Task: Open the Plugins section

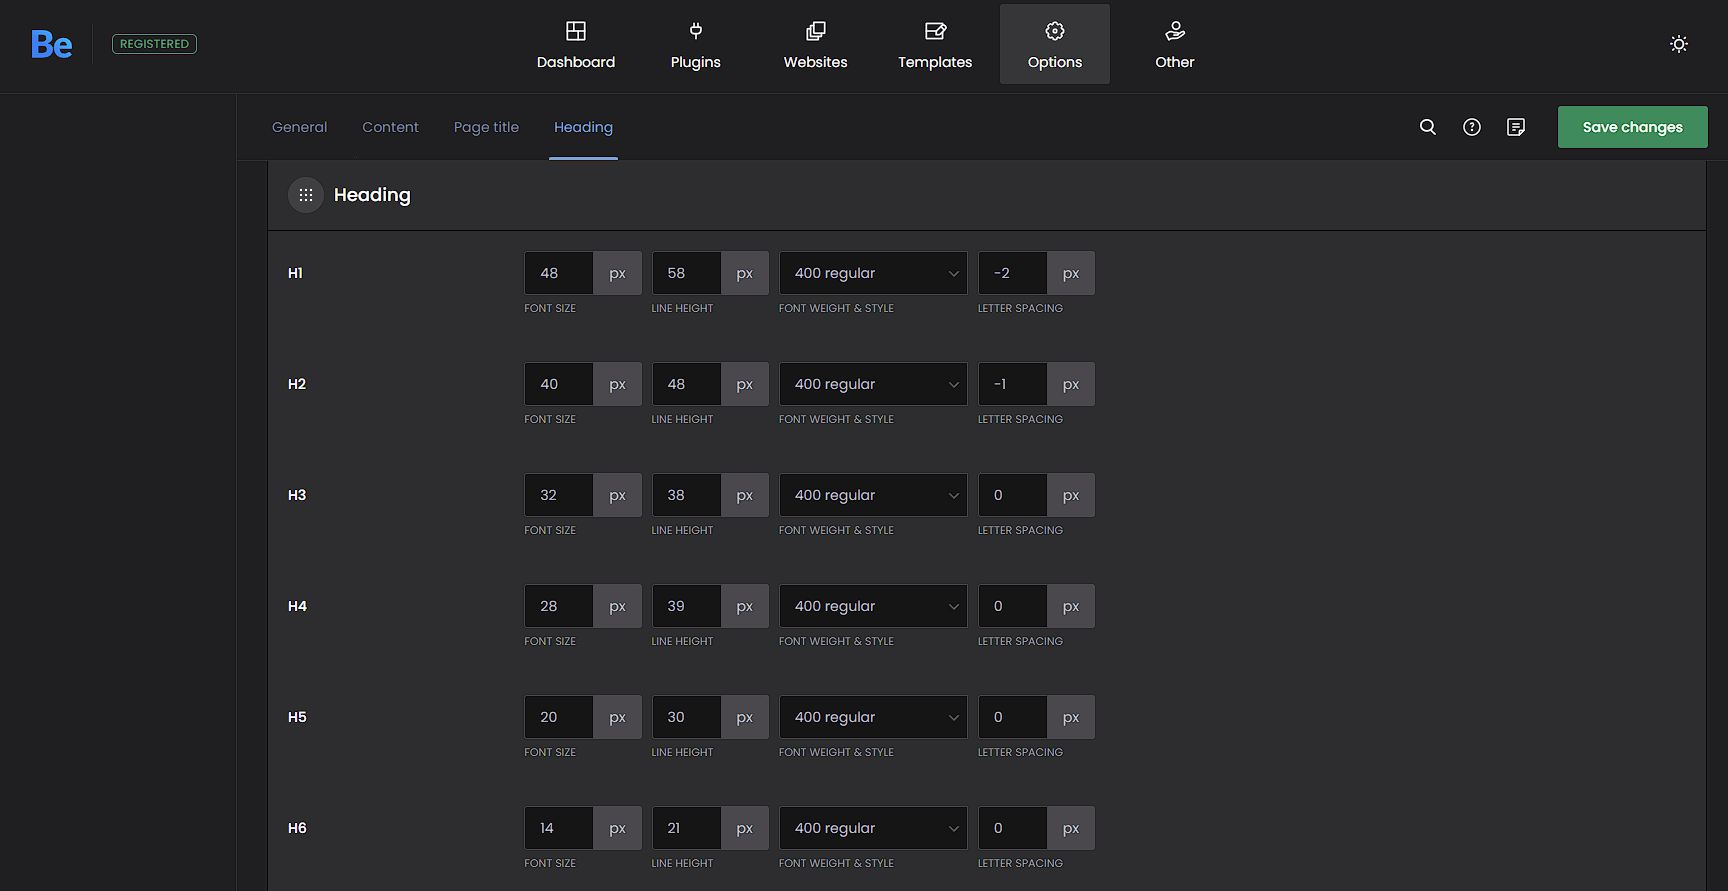Action: coord(695,45)
